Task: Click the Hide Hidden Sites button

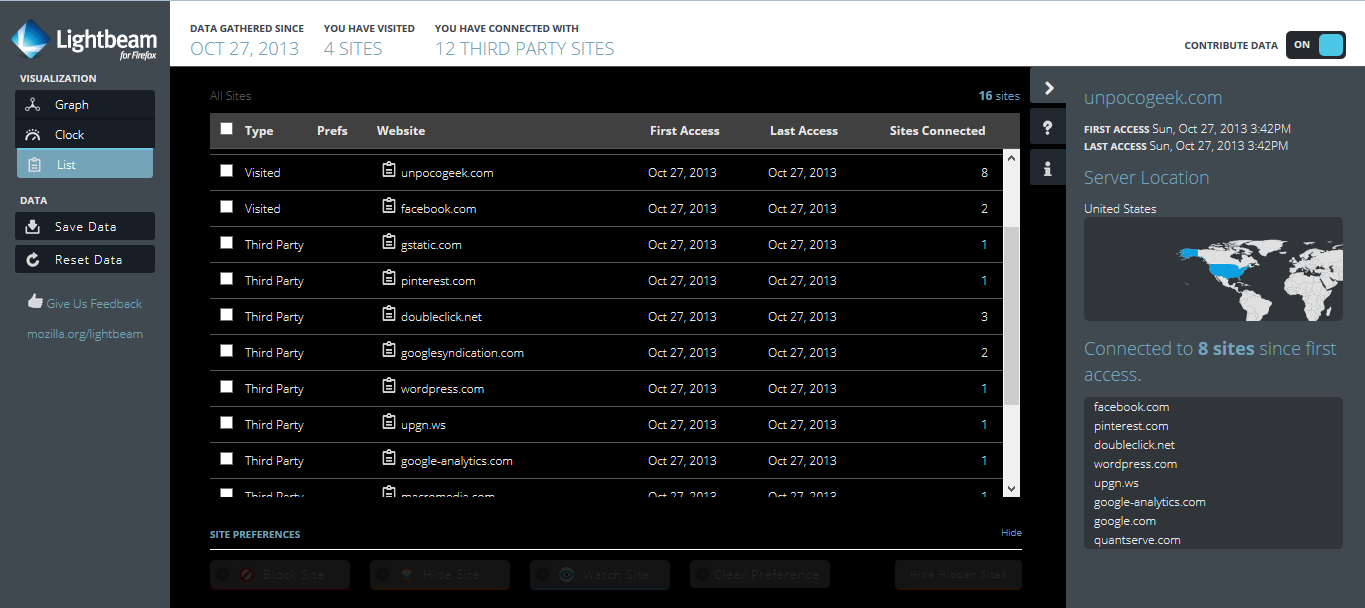Action: [958, 575]
